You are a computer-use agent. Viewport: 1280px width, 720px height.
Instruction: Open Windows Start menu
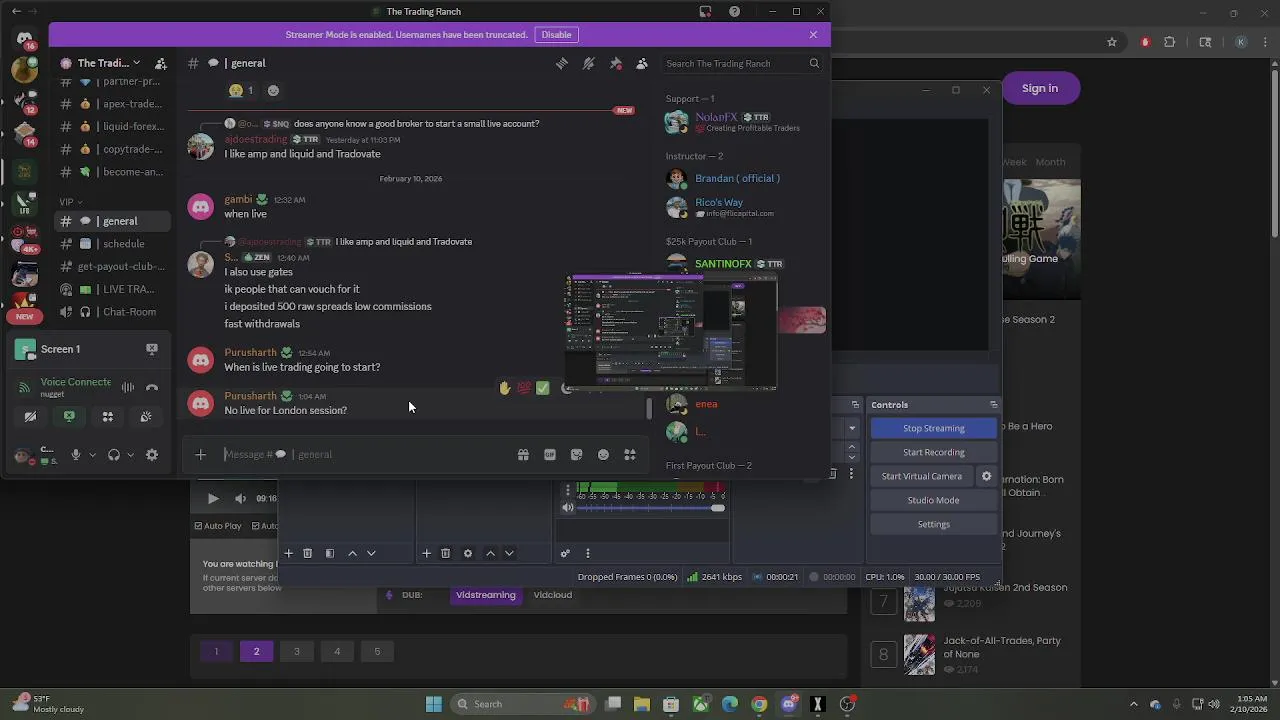tap(434, 704)
